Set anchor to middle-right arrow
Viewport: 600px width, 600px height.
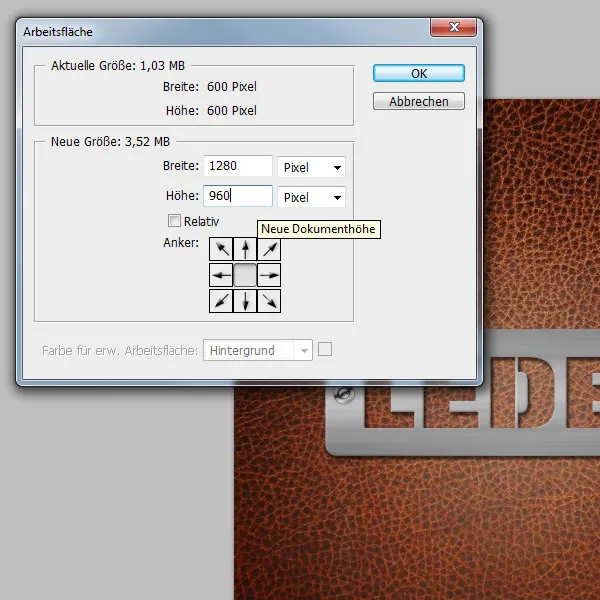270,275
